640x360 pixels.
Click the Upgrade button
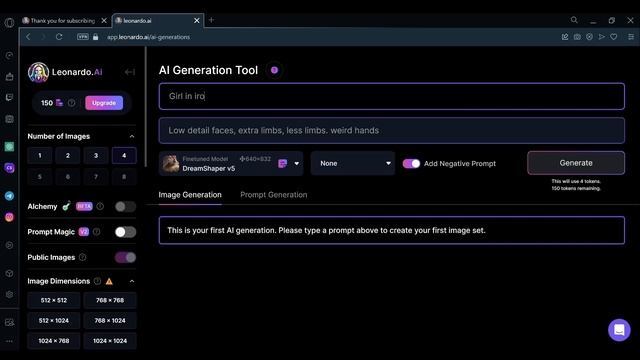104,103
